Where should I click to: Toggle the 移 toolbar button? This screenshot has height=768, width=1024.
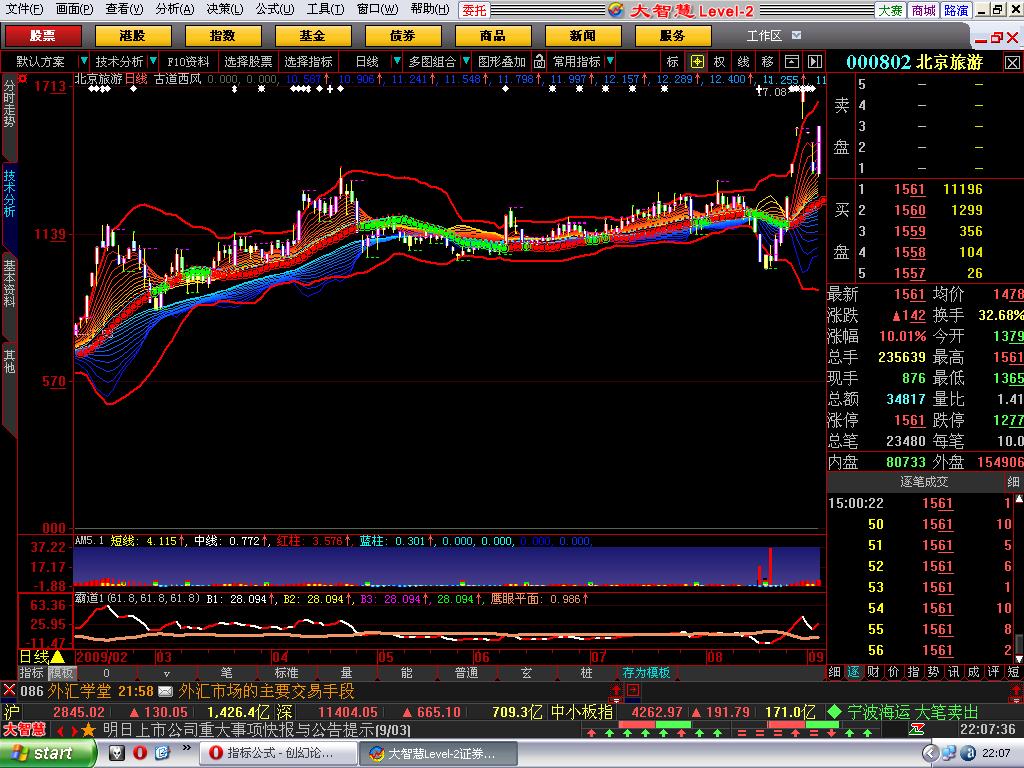point(767,61)
